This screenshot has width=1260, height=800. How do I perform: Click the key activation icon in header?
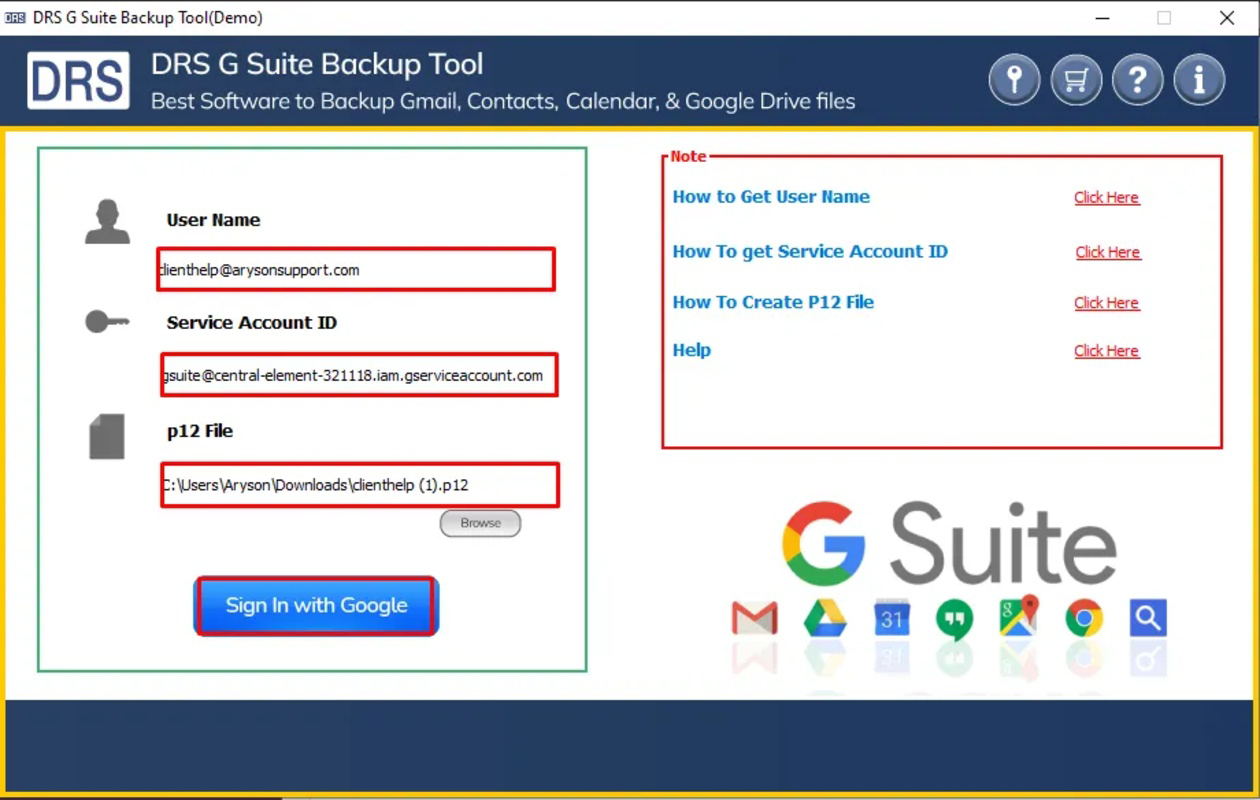click(x=1014, y=79)
